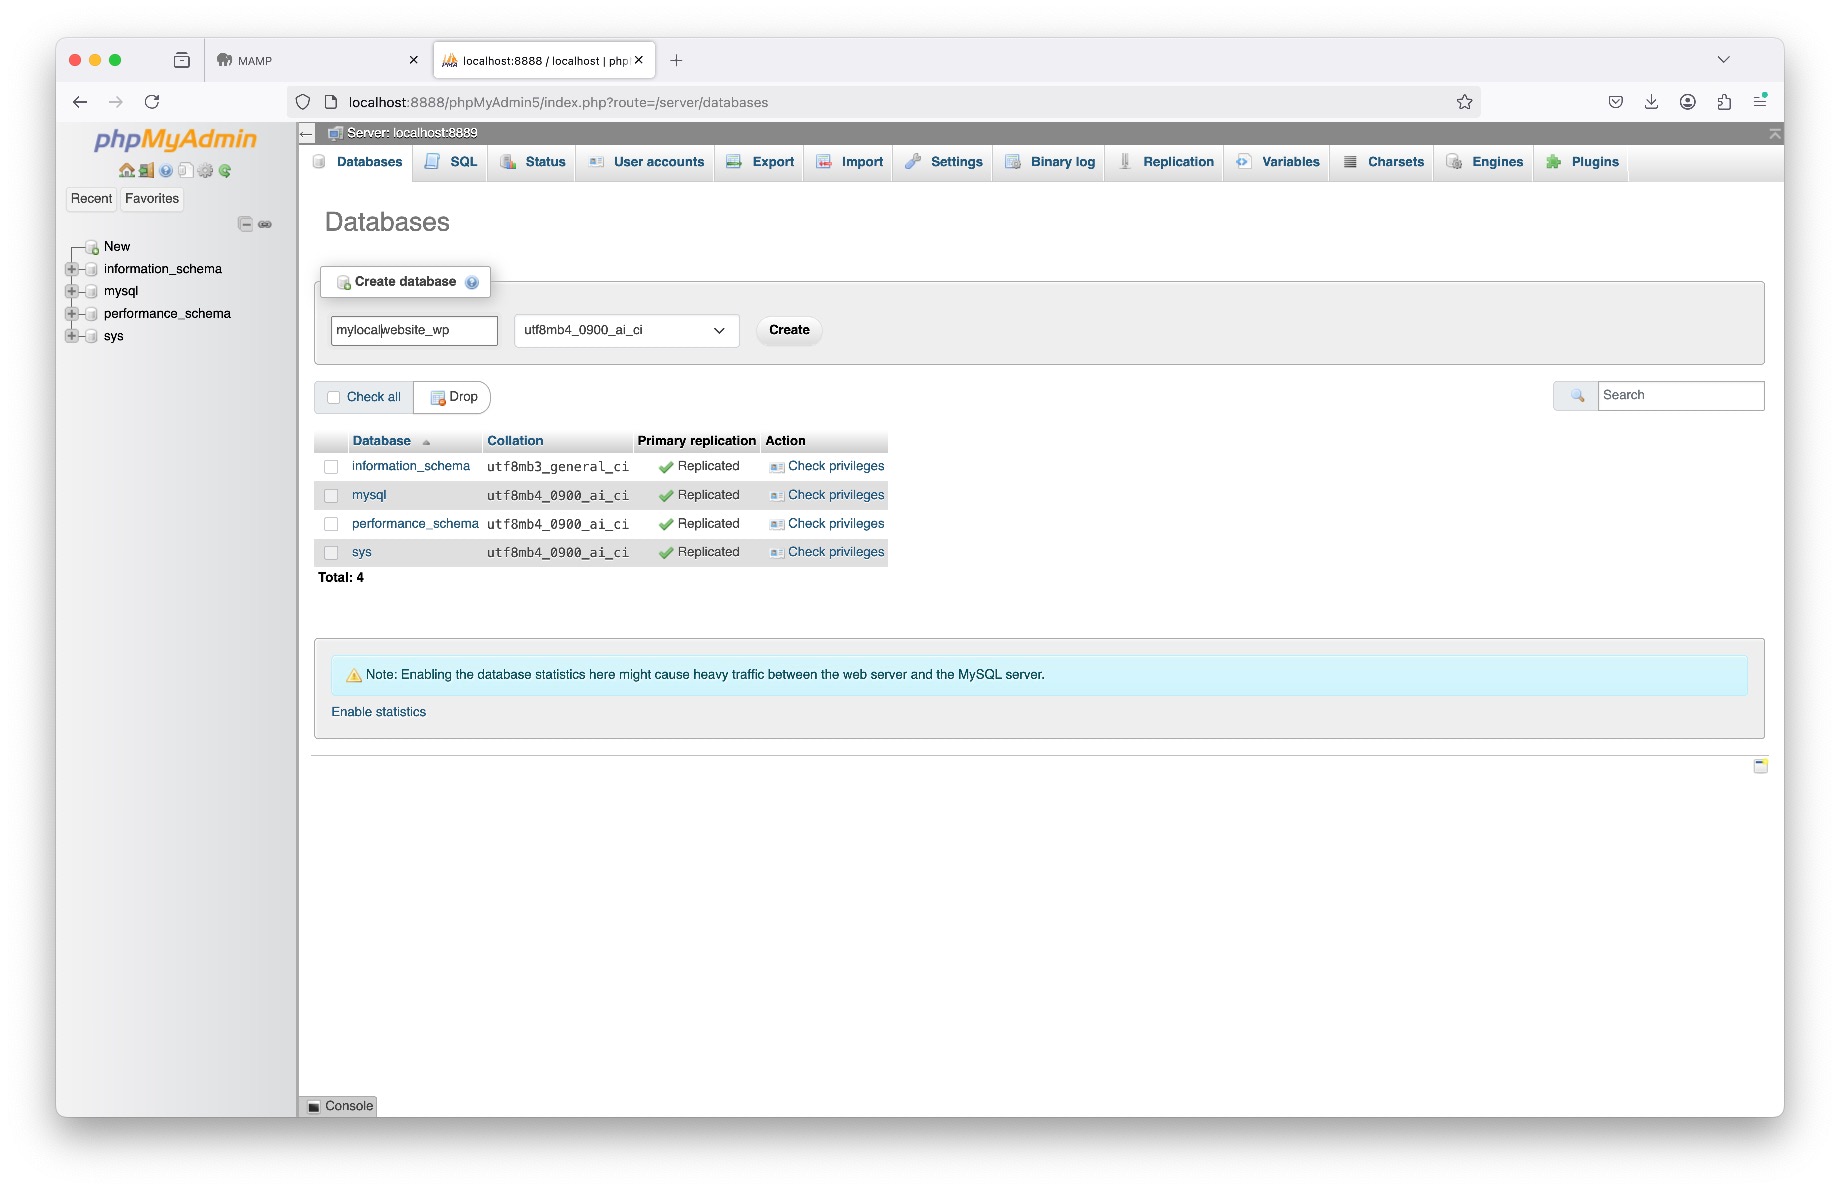Click the browser URL address bar
The image size is (1840, 1191).
(x=884, y=102)
